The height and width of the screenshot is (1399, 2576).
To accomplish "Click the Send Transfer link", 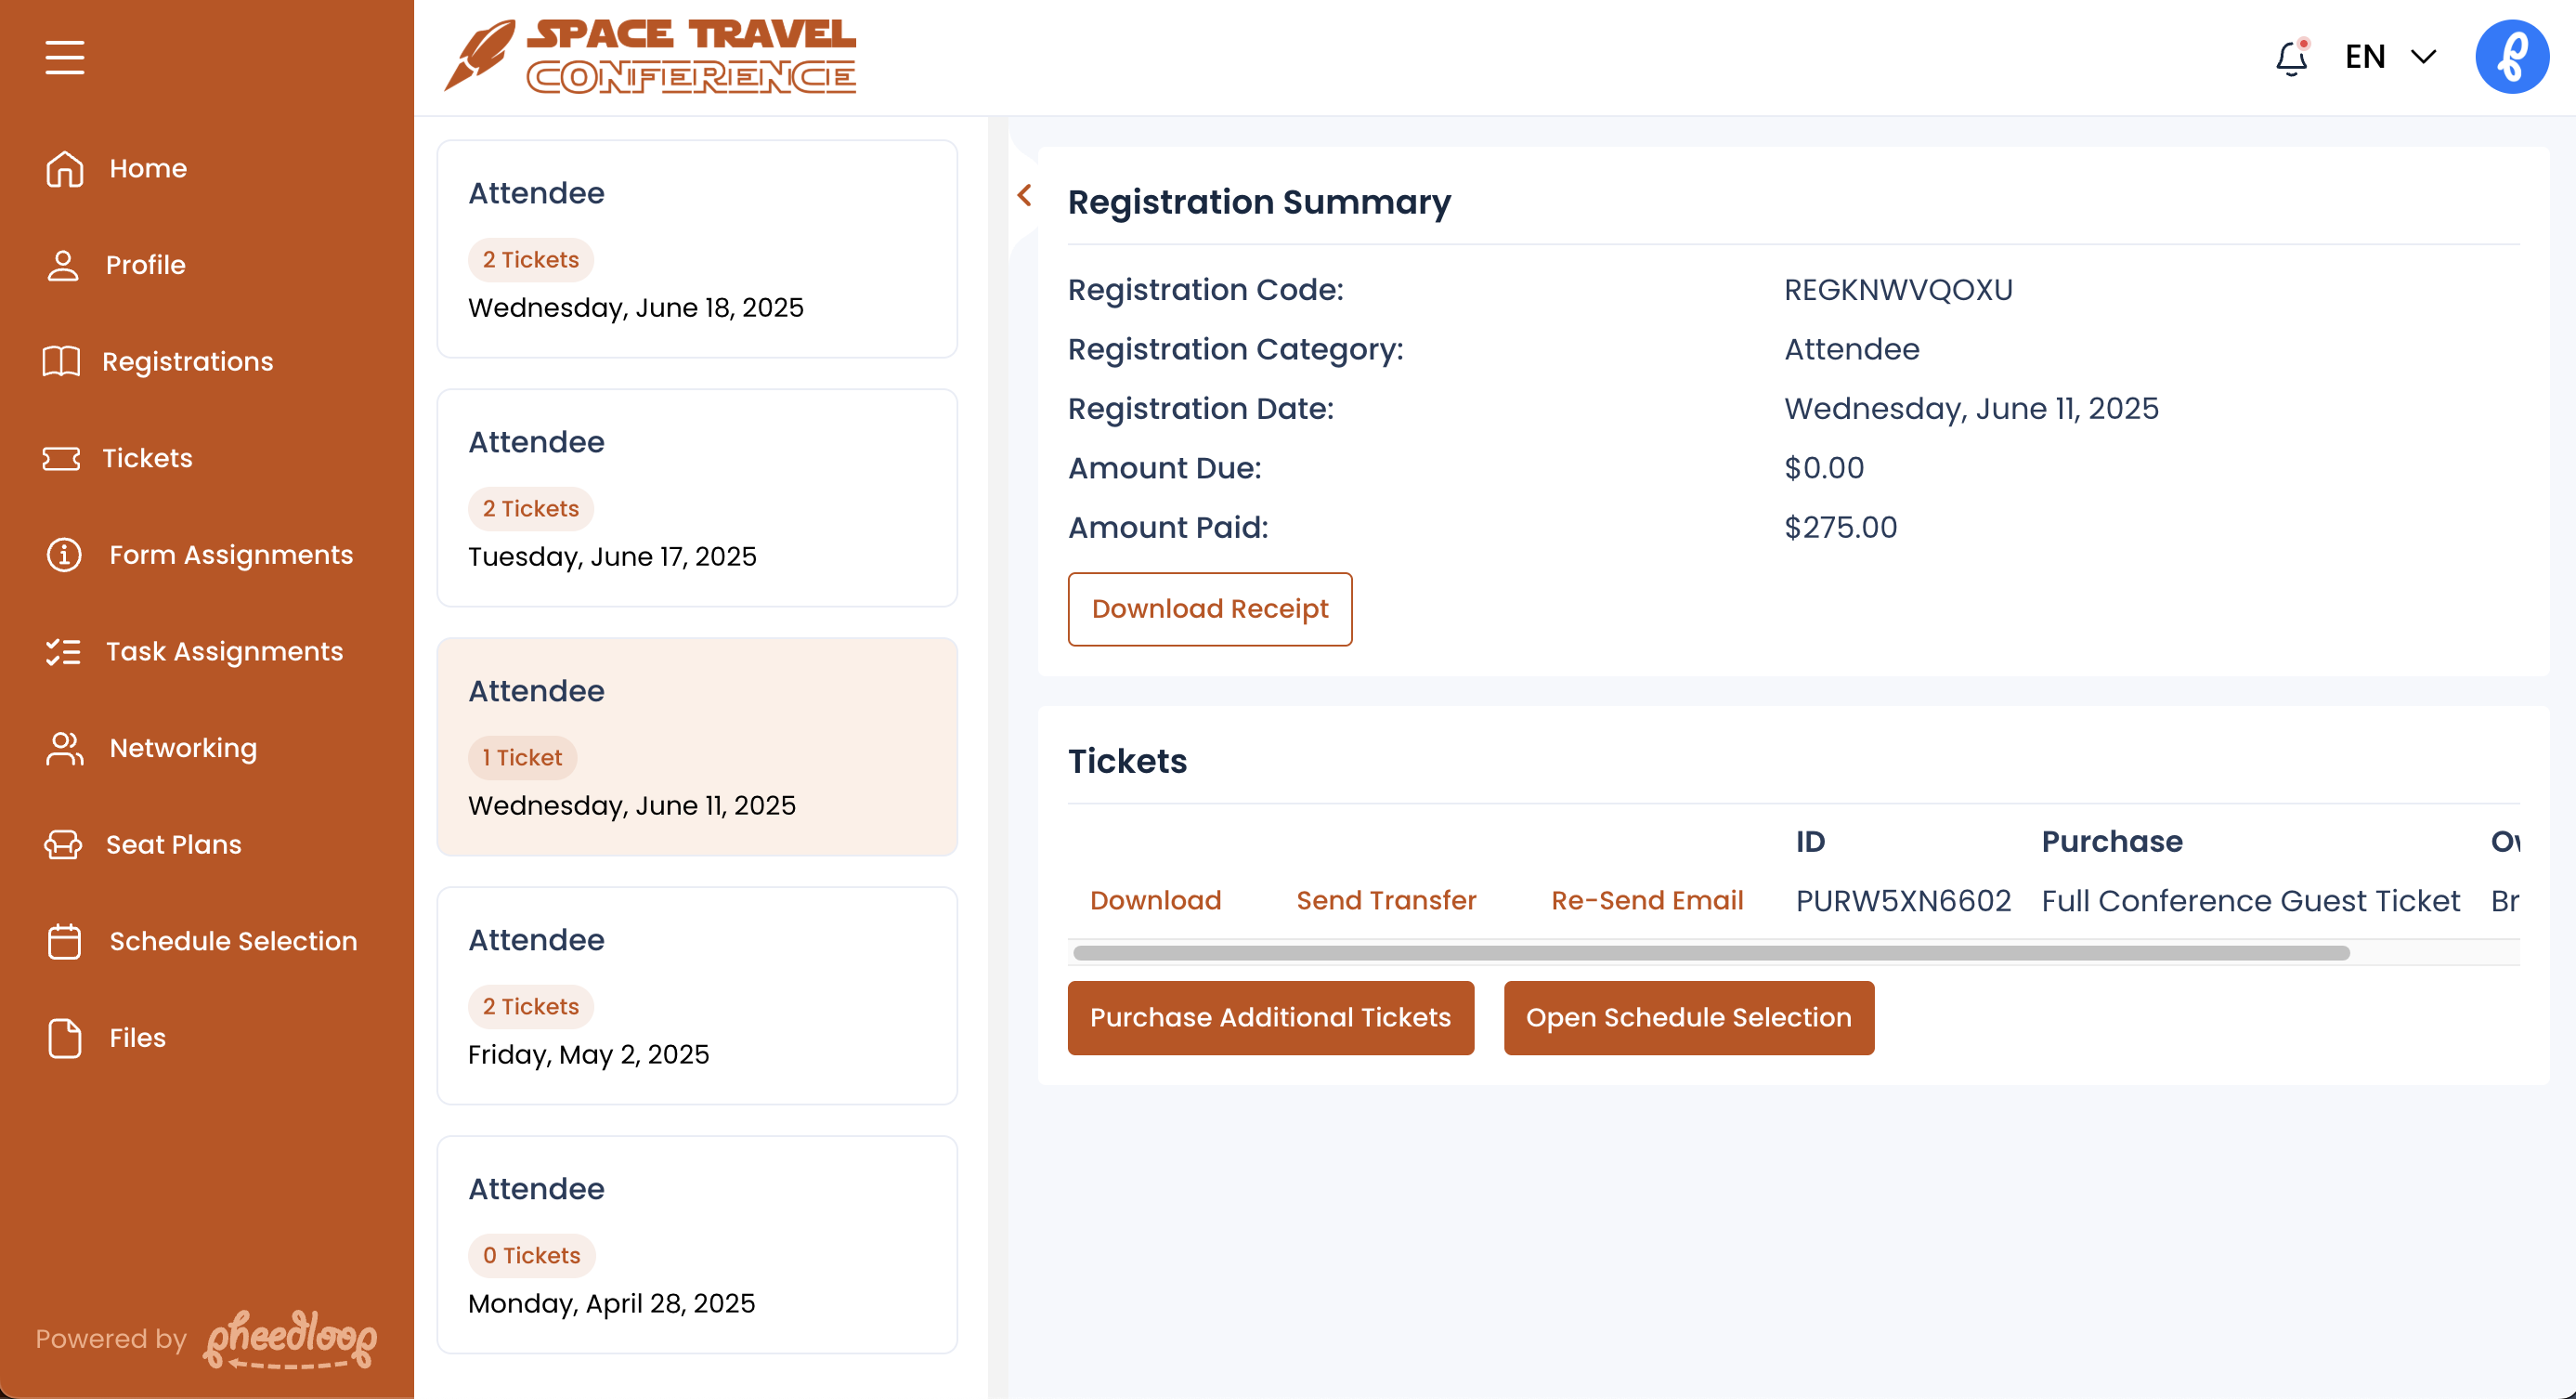I will [1386, 900].
